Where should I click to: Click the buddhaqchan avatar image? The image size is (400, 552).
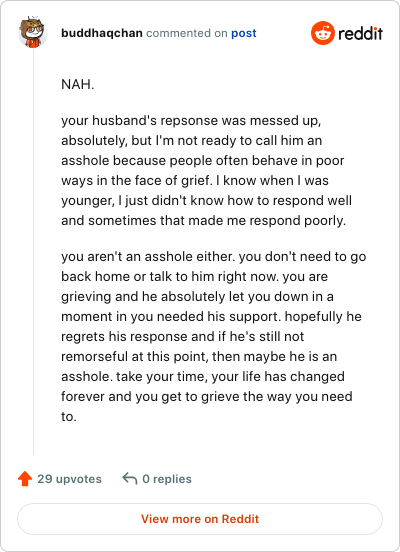pyautogui.click(x=32, y=32)
